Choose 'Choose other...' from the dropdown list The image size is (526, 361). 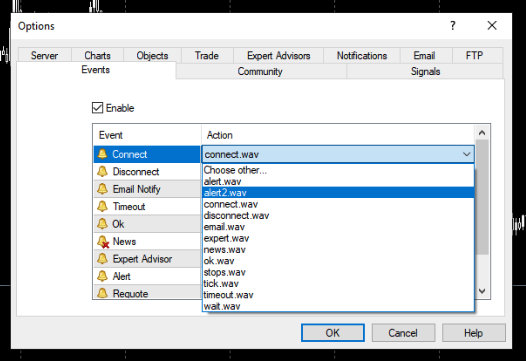tap(338, 170)
